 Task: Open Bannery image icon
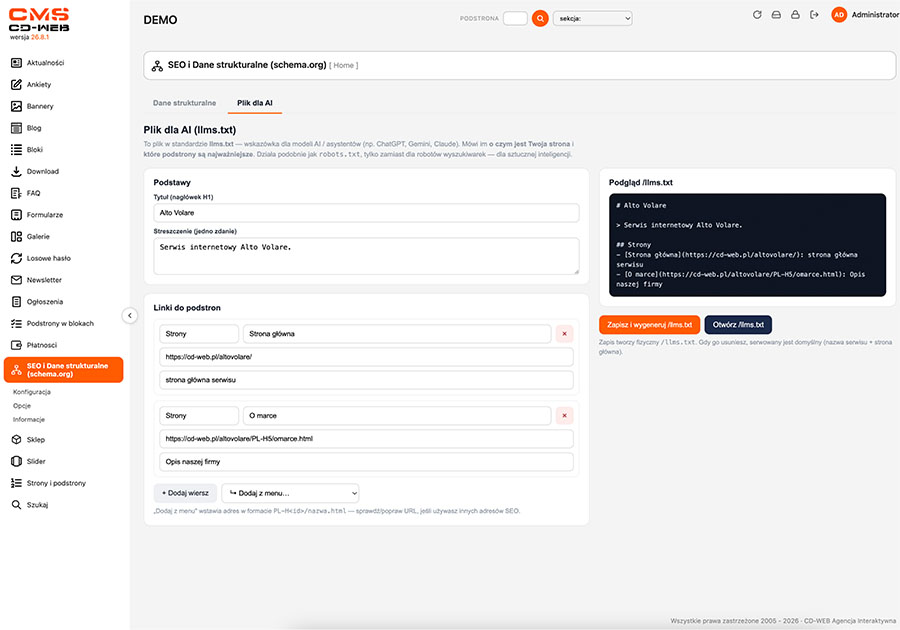tap(16, 106)
